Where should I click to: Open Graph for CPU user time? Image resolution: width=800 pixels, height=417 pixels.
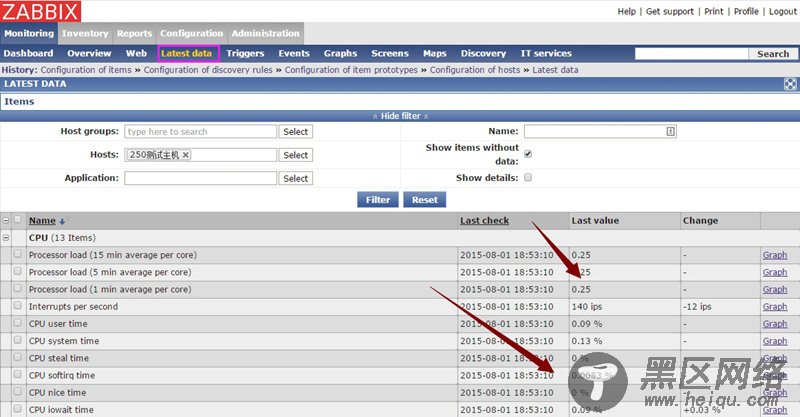(775, 324)
